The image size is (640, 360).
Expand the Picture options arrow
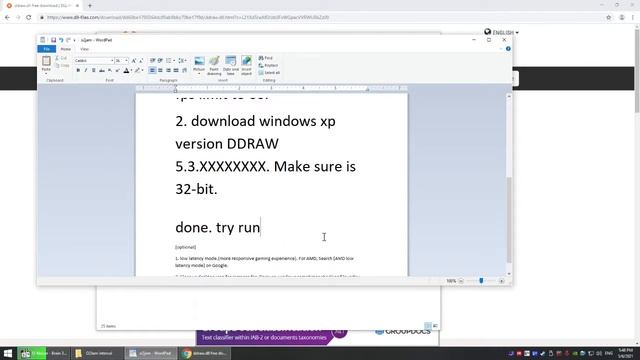point(199,72)
